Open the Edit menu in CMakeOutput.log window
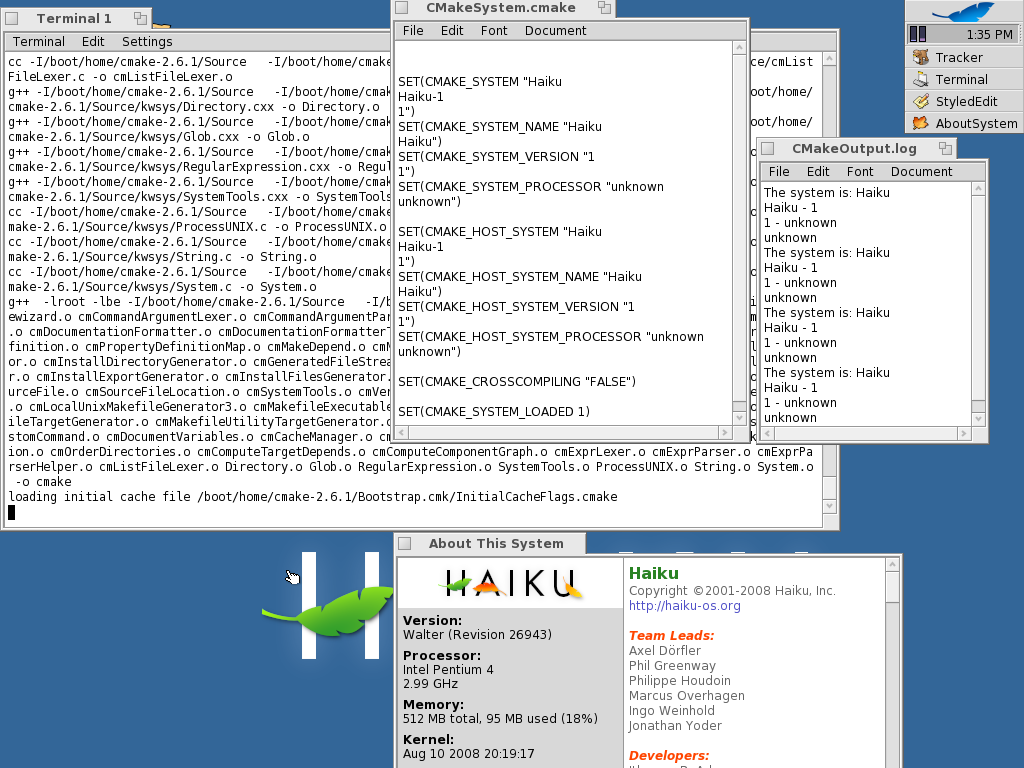The image size is (1024, 768). coord(818,171)
